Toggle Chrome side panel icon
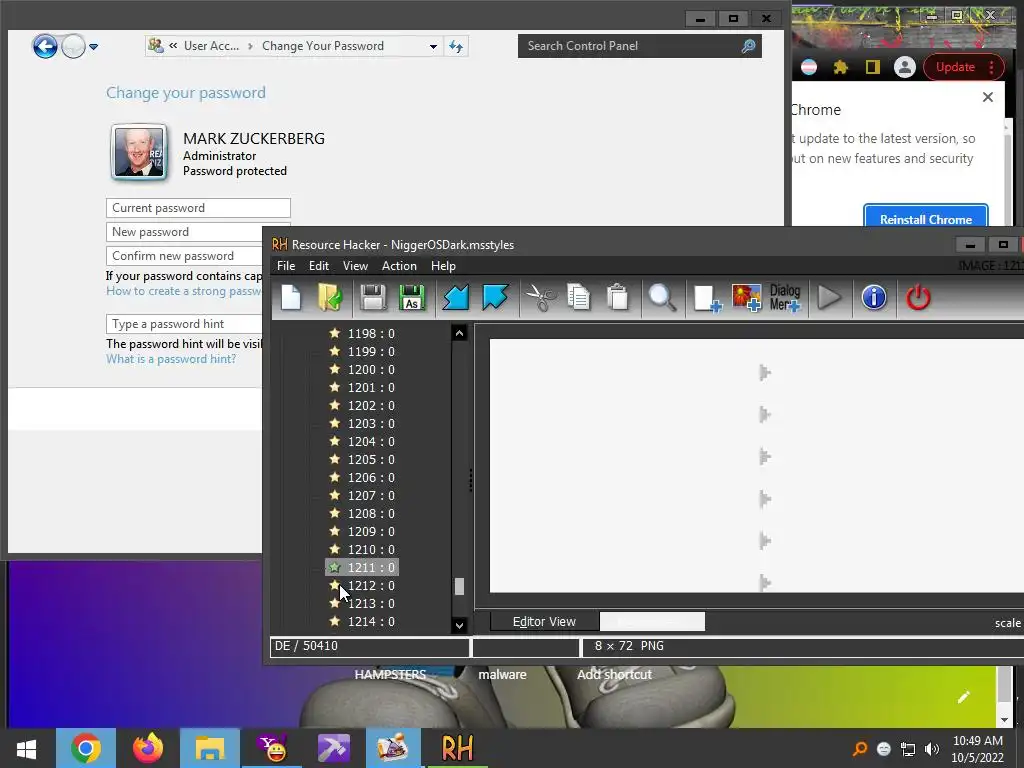The width and height of the screenshot is (1024, 768). 872,67
